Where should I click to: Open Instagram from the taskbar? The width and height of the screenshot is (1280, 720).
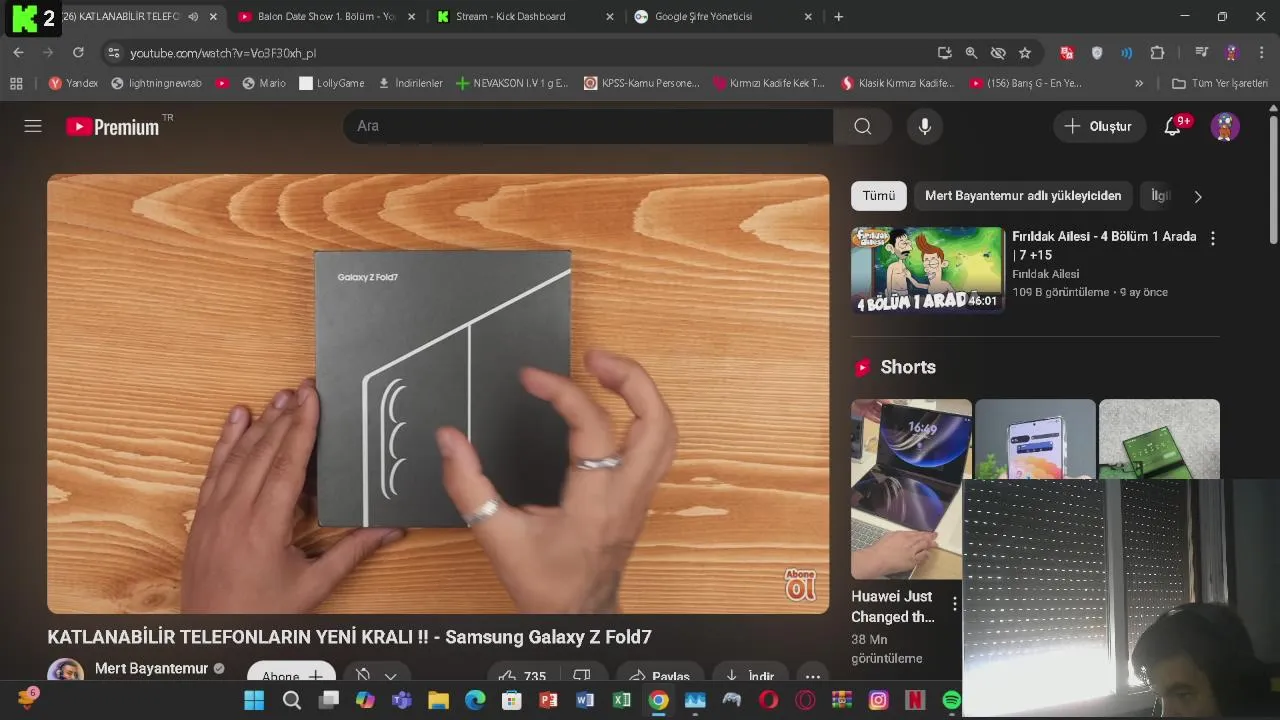click(x=878, y=701)
